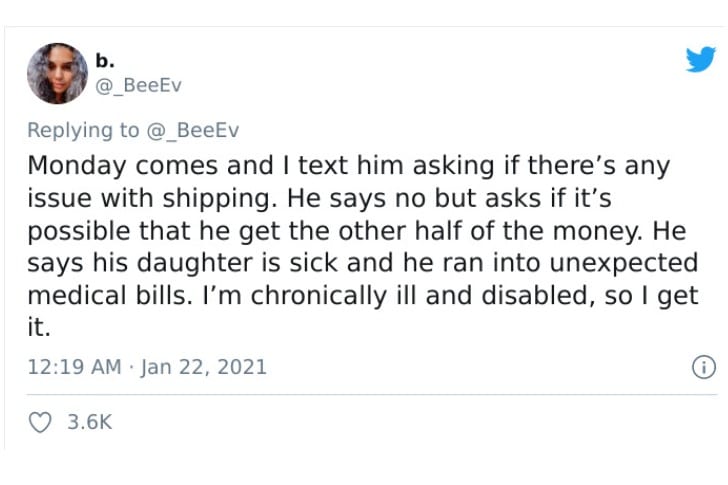
Task: Select the word "daughter" in the tweet
Action: click(195, 263)
